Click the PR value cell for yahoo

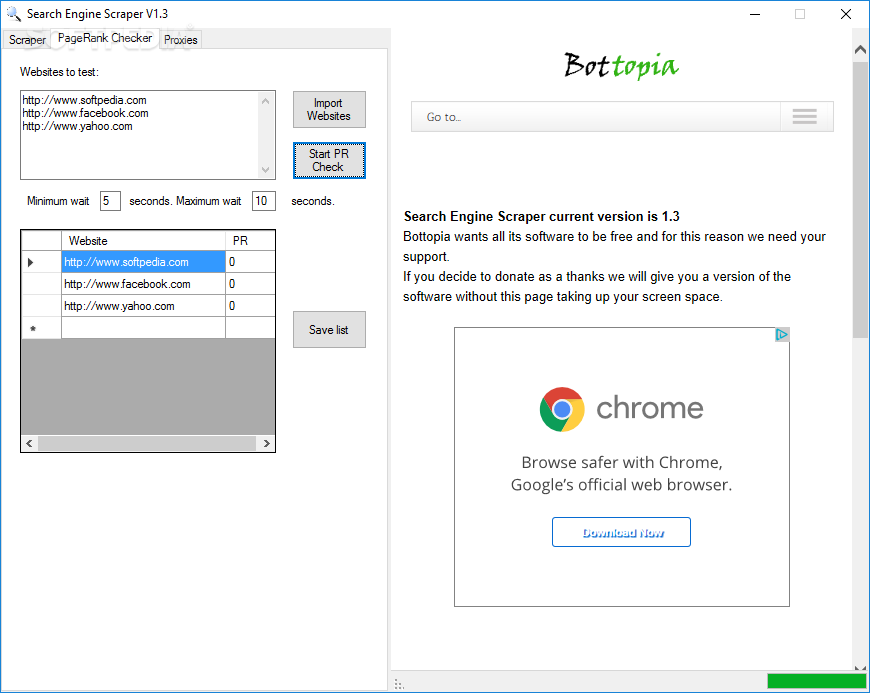(x=250, y=306)
